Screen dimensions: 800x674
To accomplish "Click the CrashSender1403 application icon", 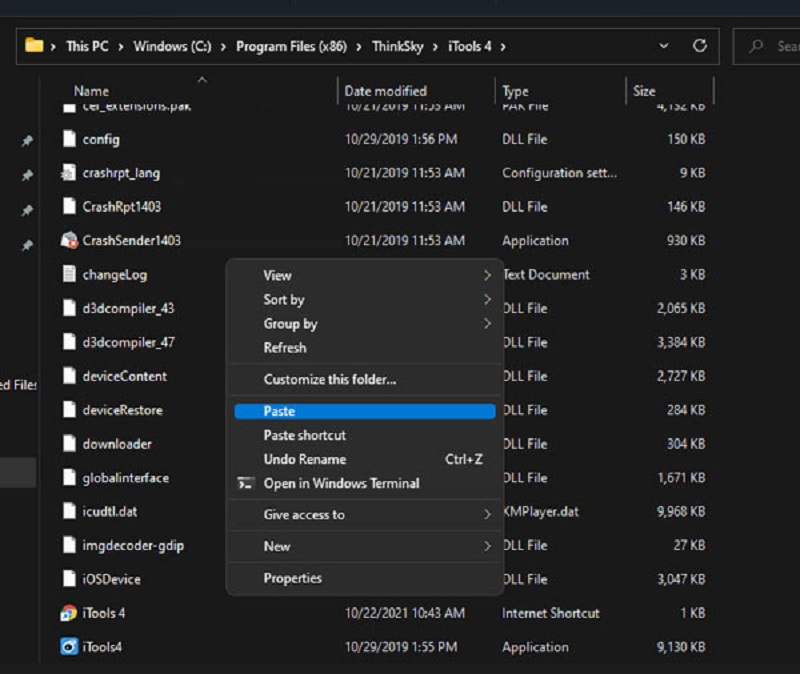I will click(69, 240).
